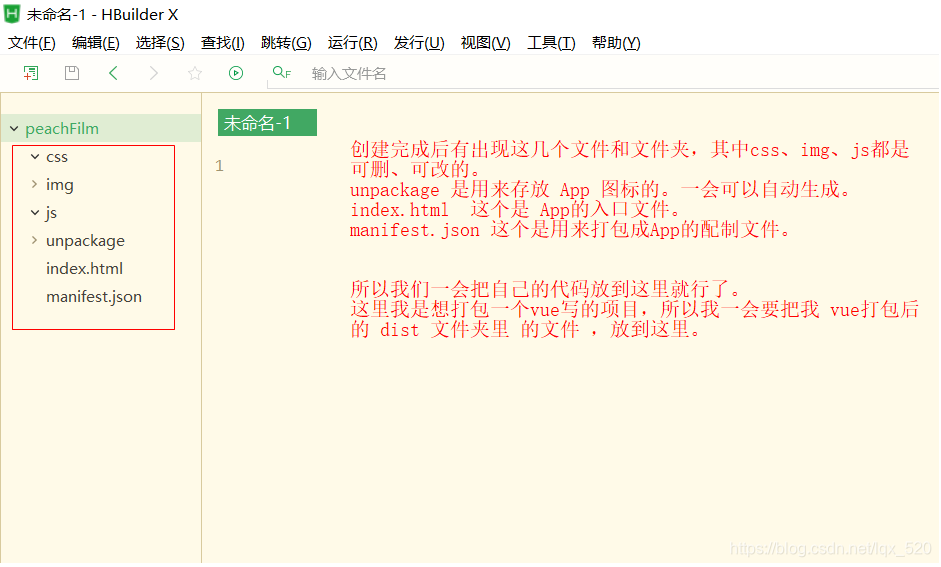Collapse the css folder chevron
This screenshot has width=941, height=567.
pos(35,157)
